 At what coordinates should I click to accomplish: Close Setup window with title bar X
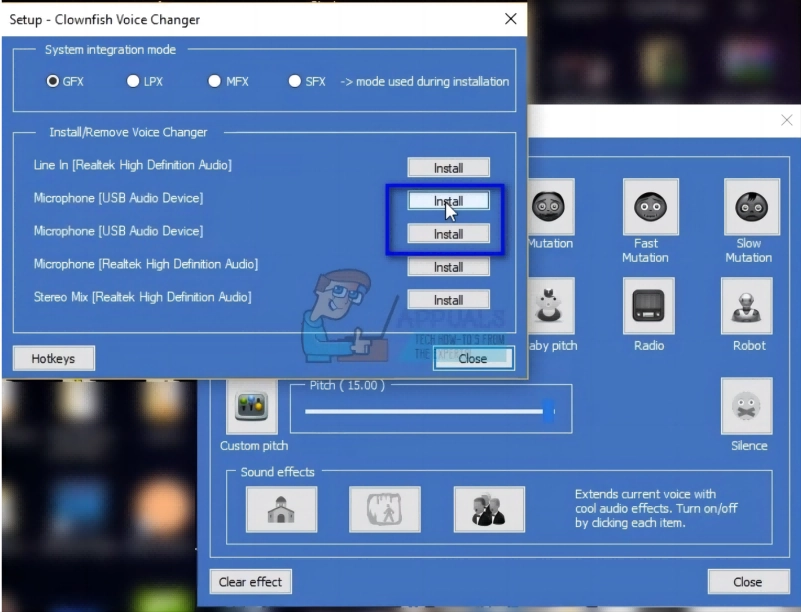coord(510,19)
